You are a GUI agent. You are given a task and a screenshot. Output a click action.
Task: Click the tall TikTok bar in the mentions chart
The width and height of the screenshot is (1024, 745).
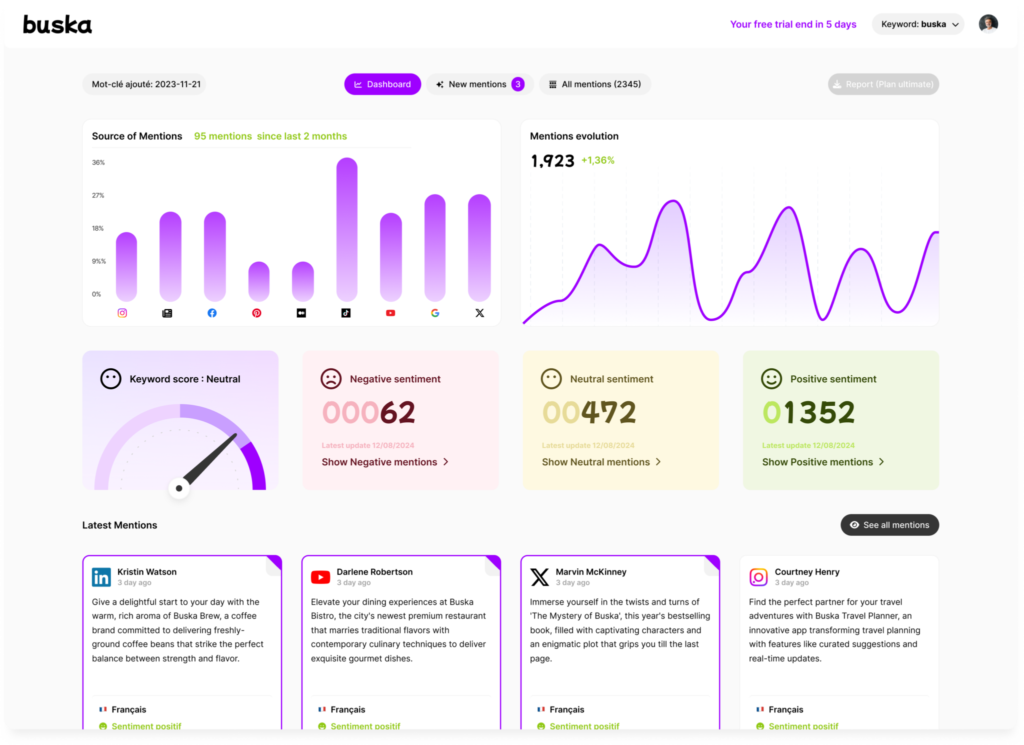[347, 229]
